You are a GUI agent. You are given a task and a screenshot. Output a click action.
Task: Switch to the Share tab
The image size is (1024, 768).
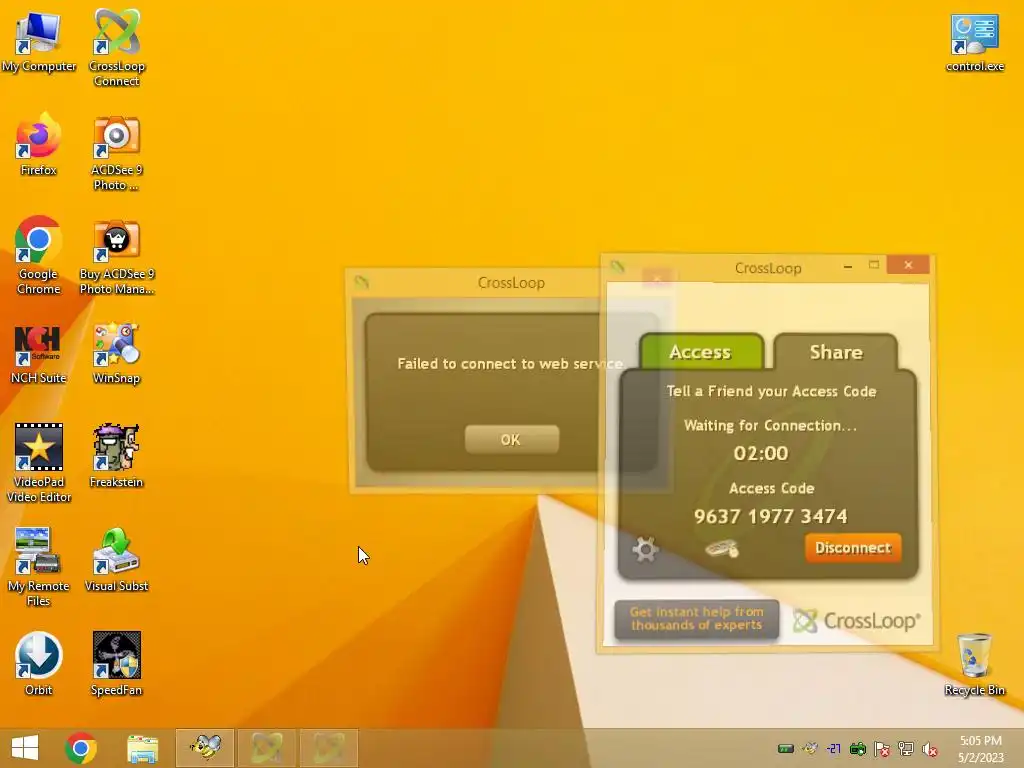point(836,352)
